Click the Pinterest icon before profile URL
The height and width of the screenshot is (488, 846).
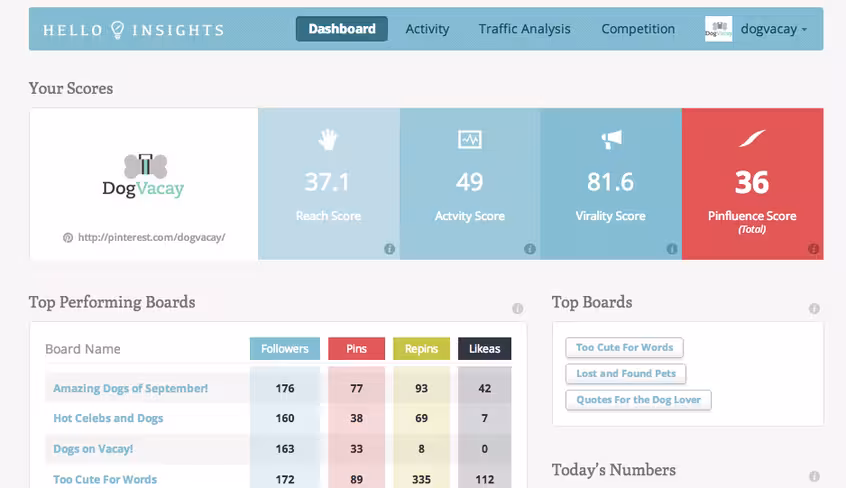click(x=68, y=238)
